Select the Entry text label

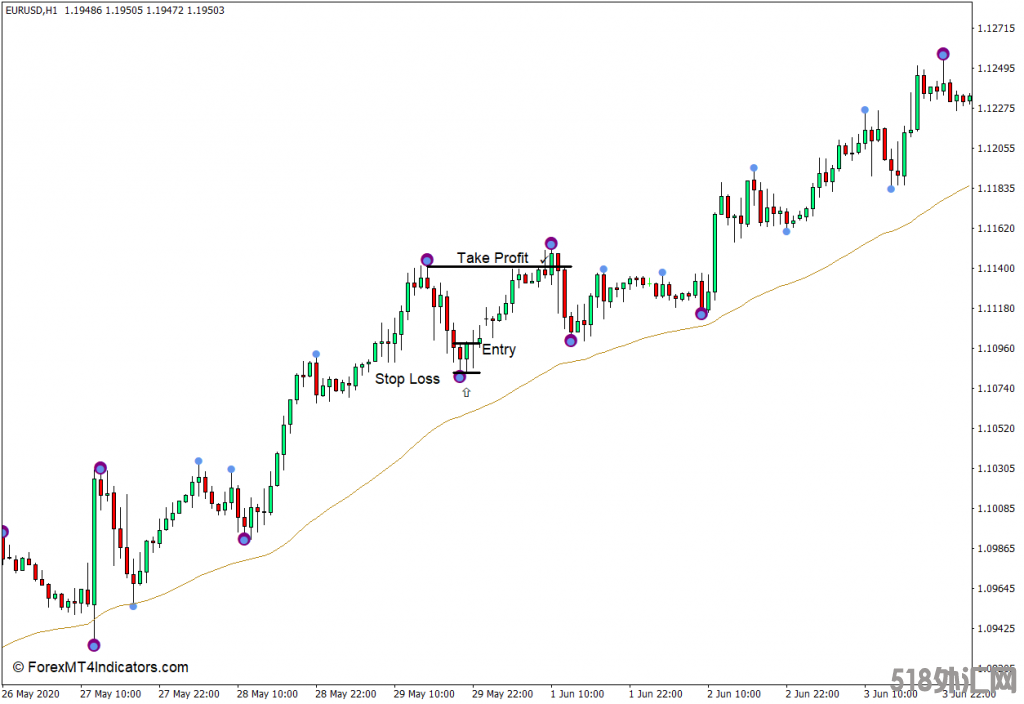[x=499, y=350]
